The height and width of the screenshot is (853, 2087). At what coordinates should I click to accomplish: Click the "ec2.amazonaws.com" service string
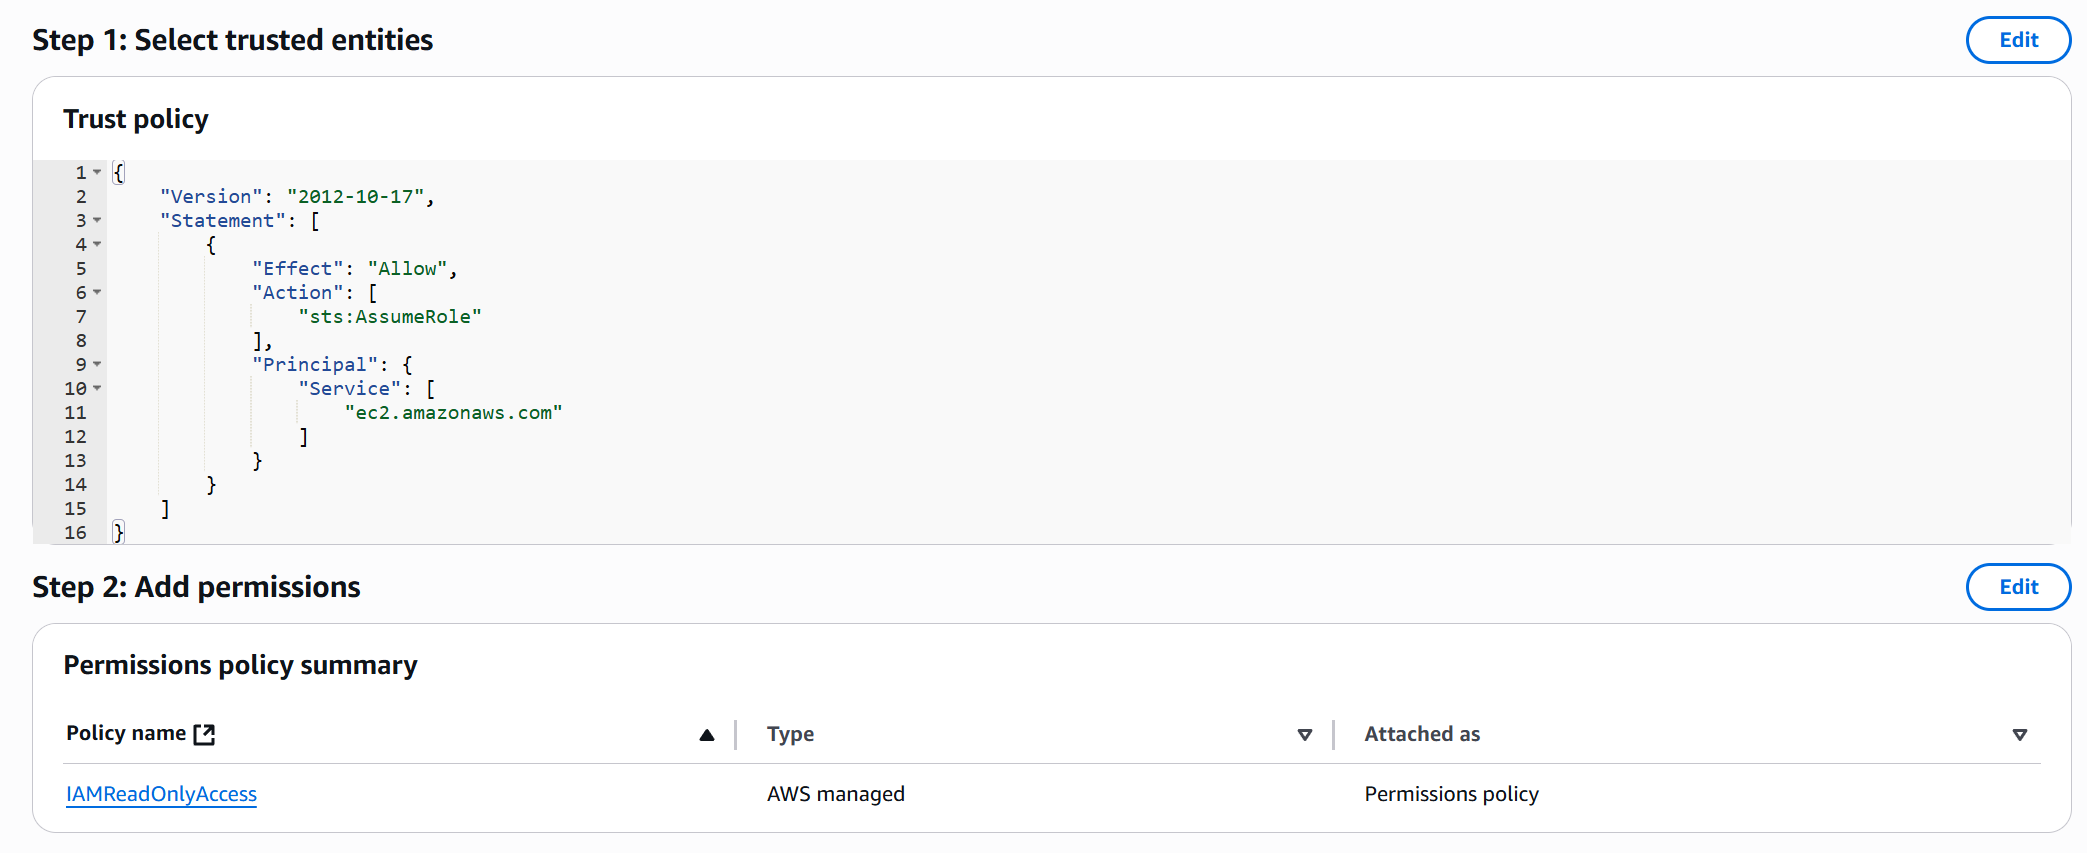click(453, 413)
